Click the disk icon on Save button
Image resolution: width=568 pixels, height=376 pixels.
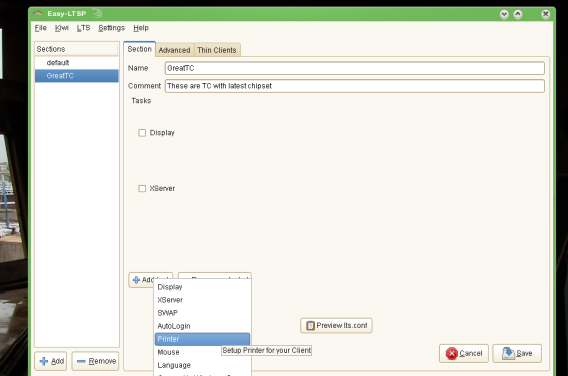(x=508, y=353)
